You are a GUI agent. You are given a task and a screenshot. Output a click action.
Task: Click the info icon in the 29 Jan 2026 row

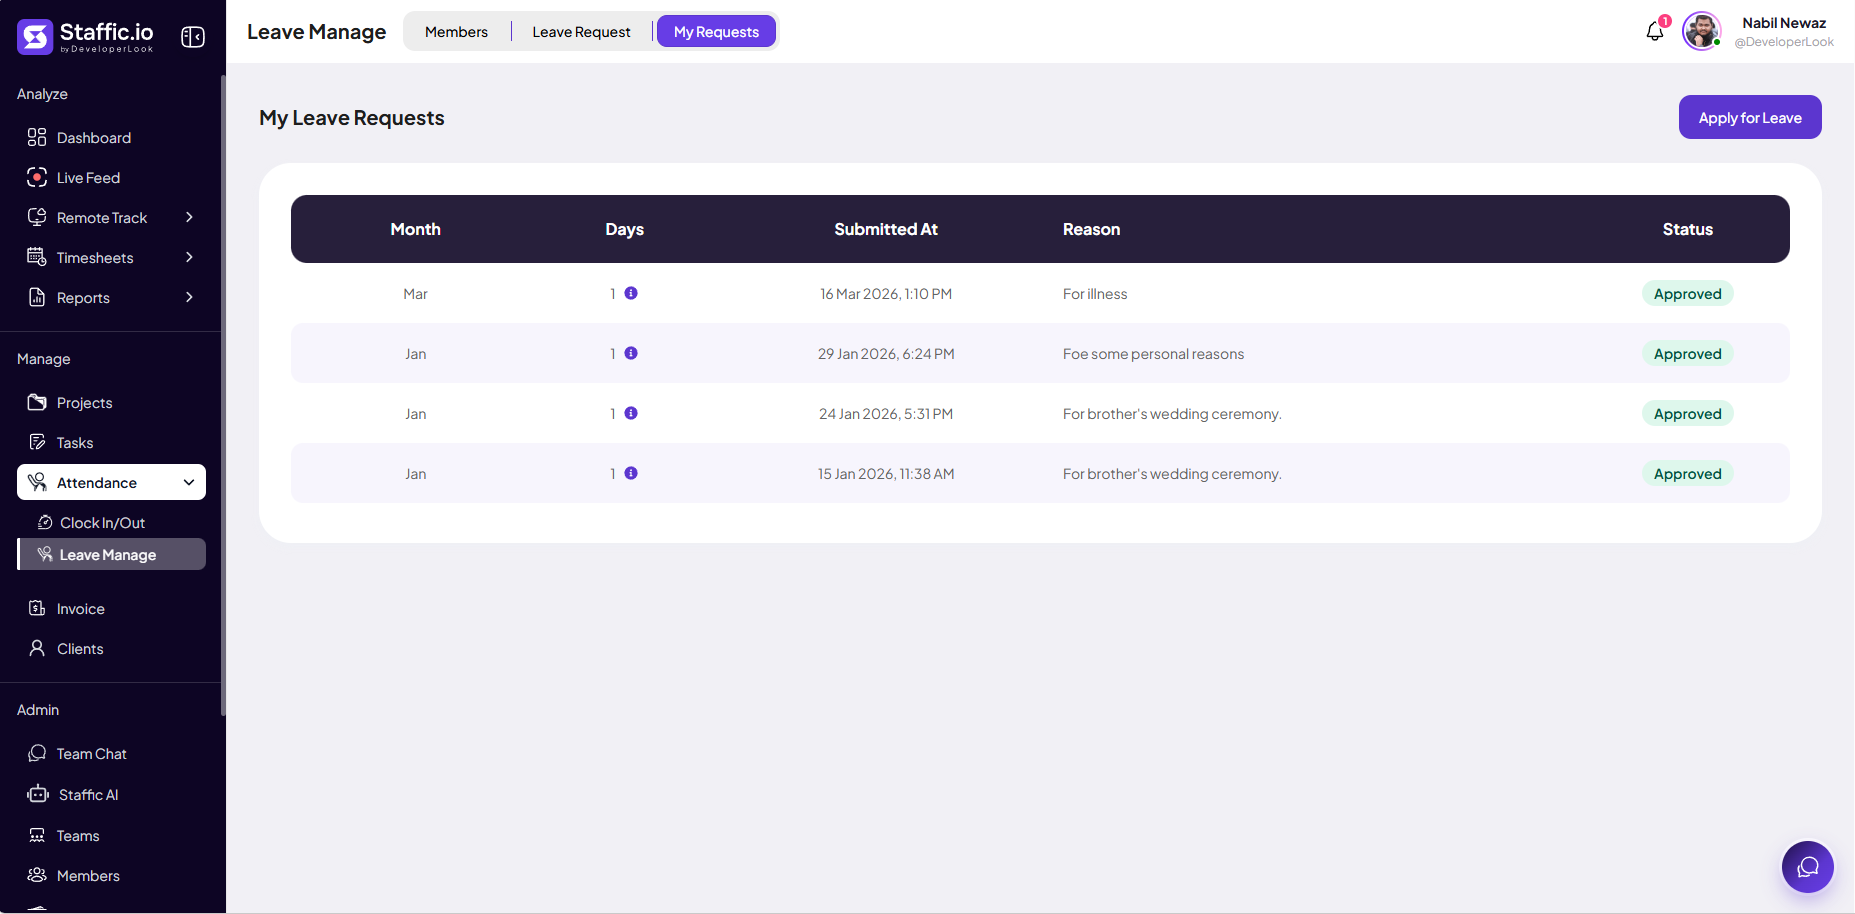(631, 353)
